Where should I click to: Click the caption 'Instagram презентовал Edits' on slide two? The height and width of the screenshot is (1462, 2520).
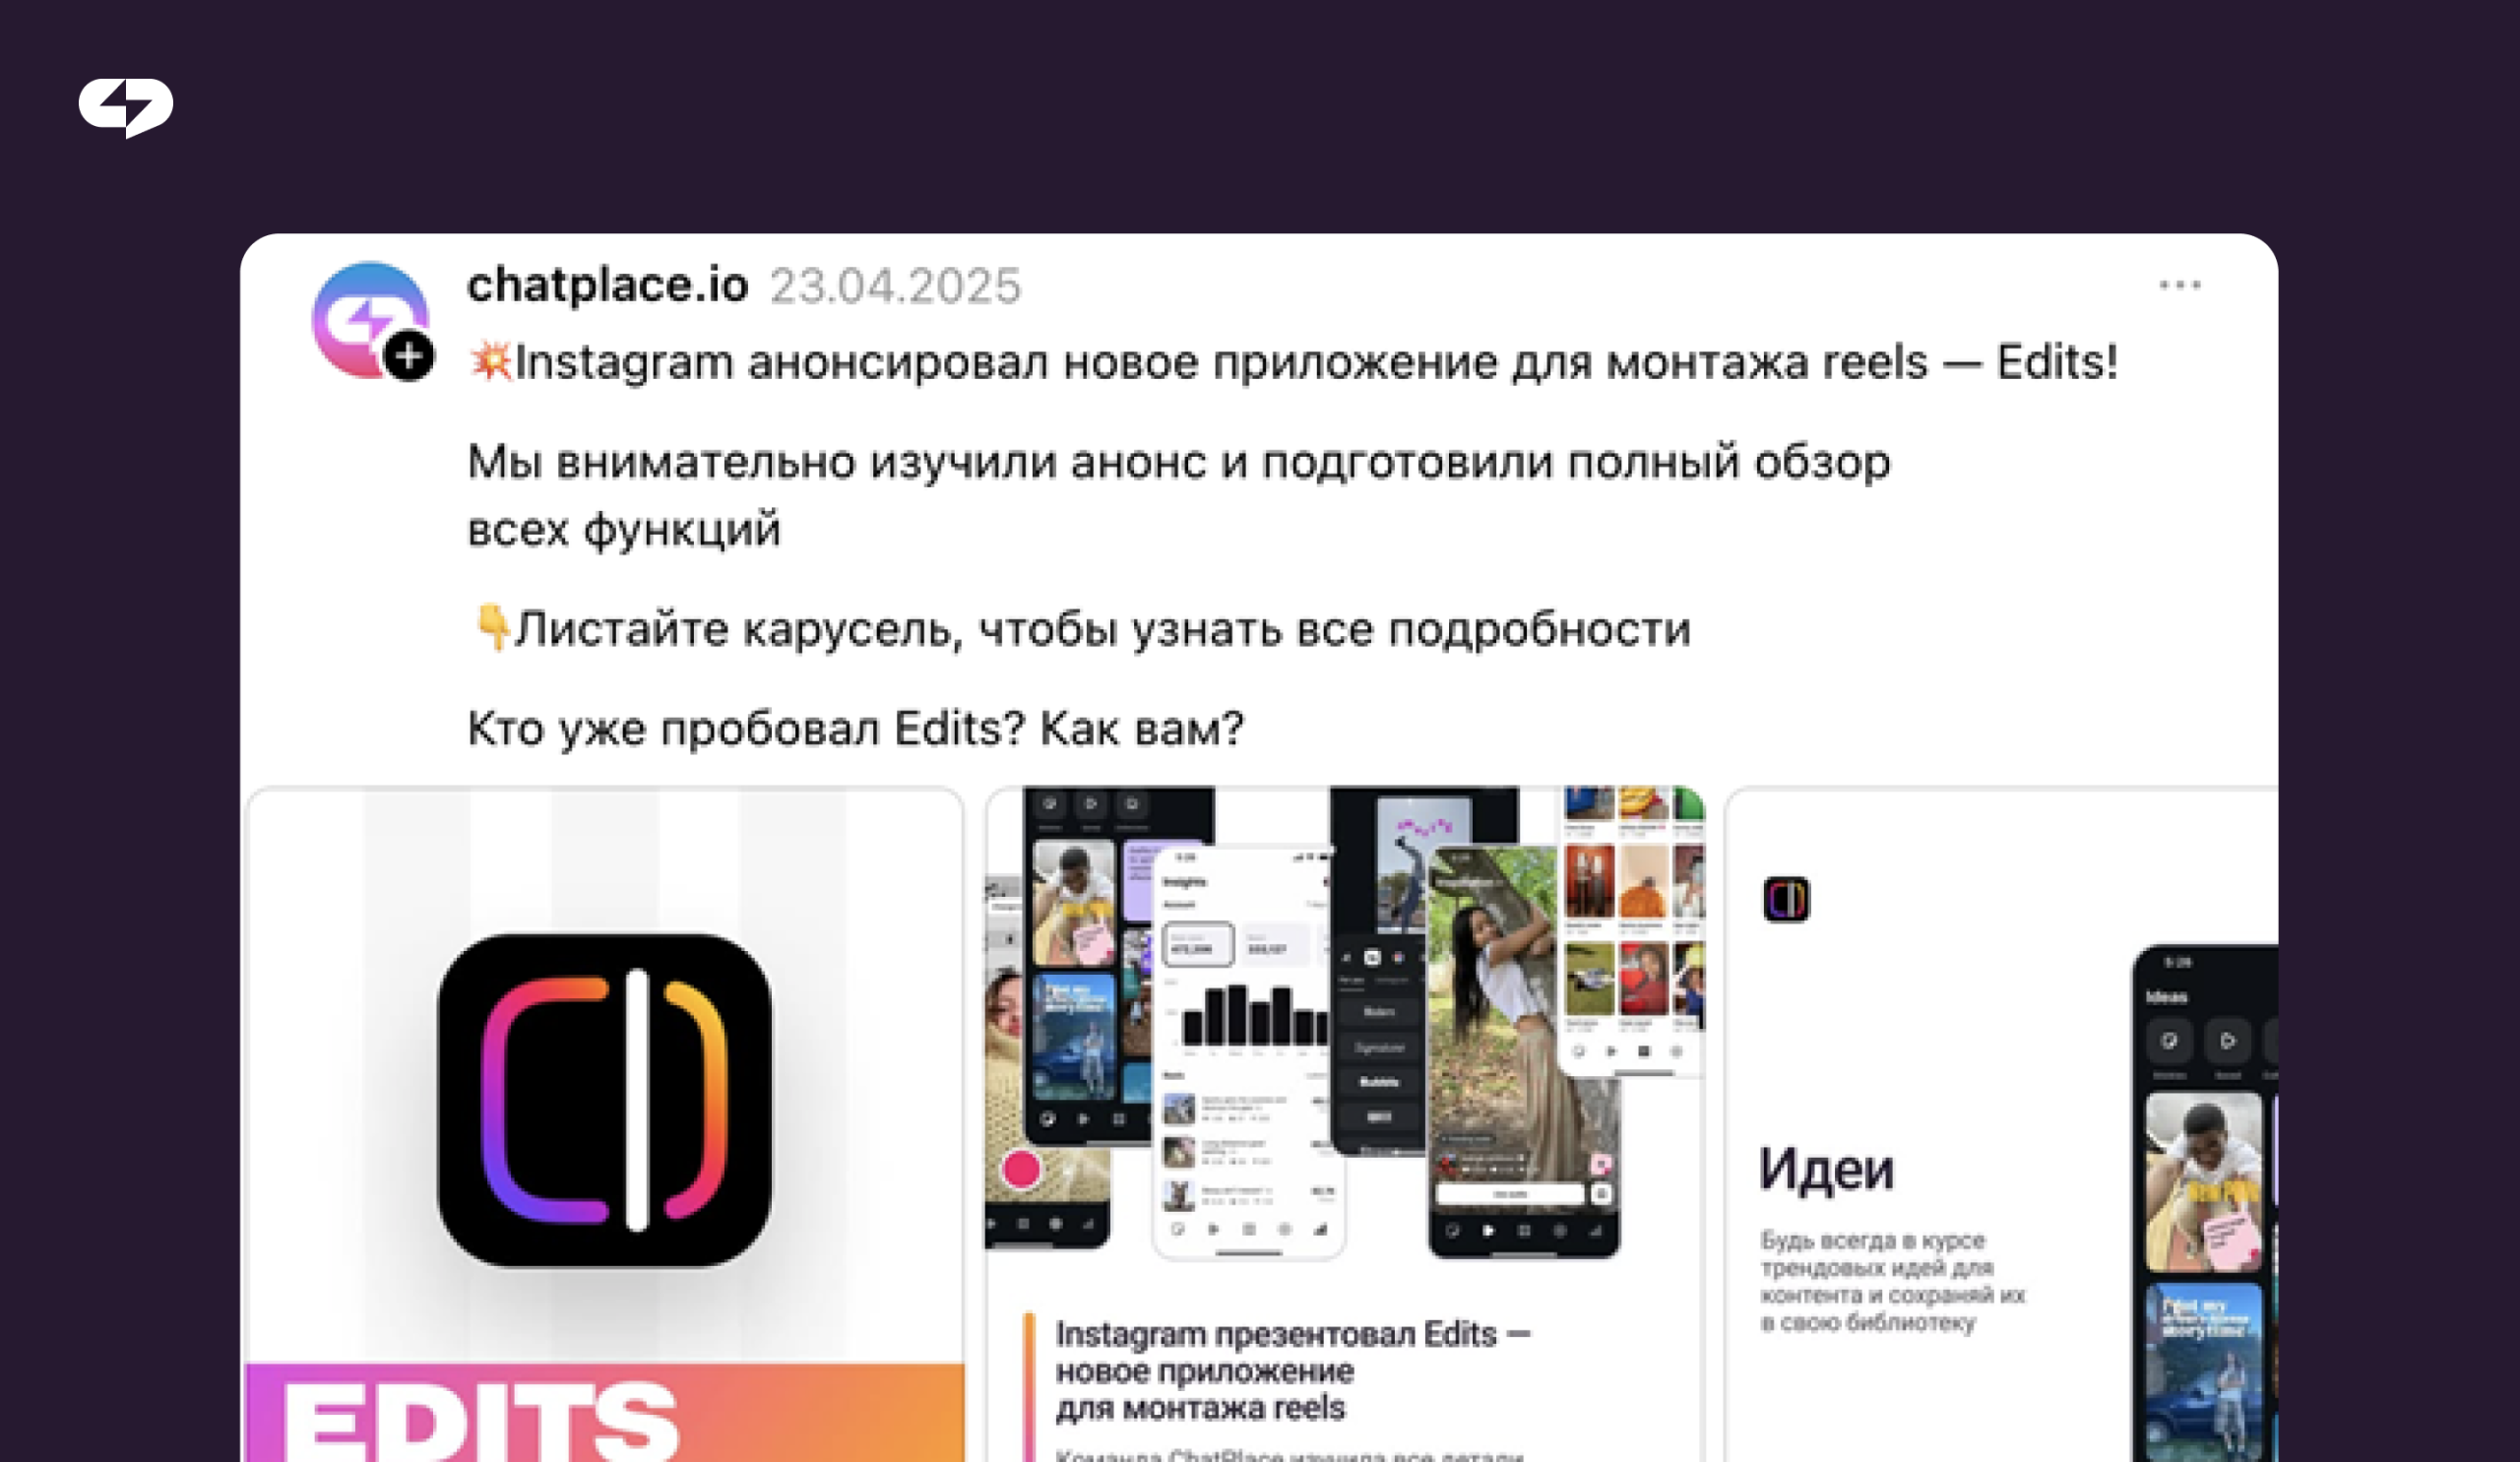tap(1293, 1371)
